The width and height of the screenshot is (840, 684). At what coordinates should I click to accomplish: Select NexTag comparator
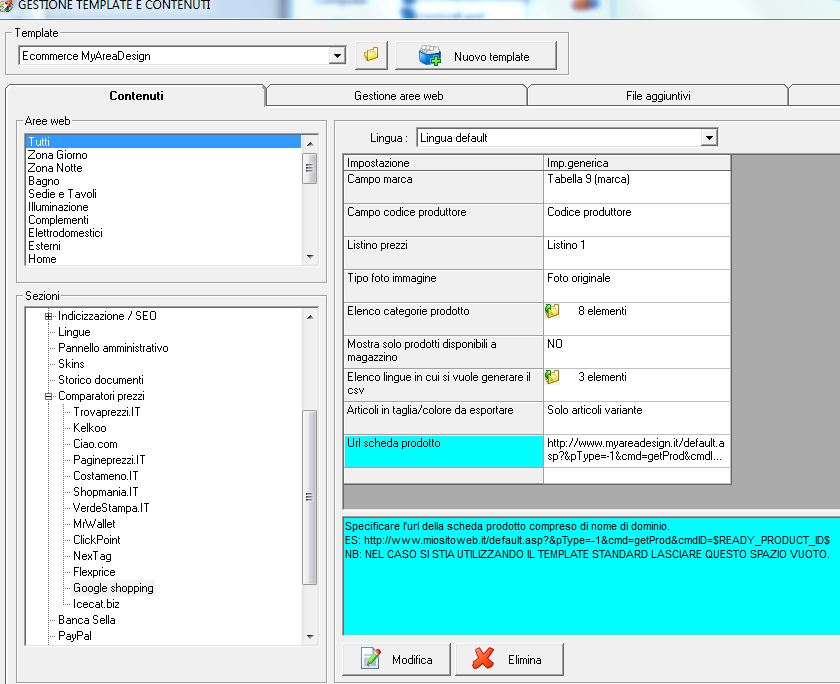click(x=92, y=556)
